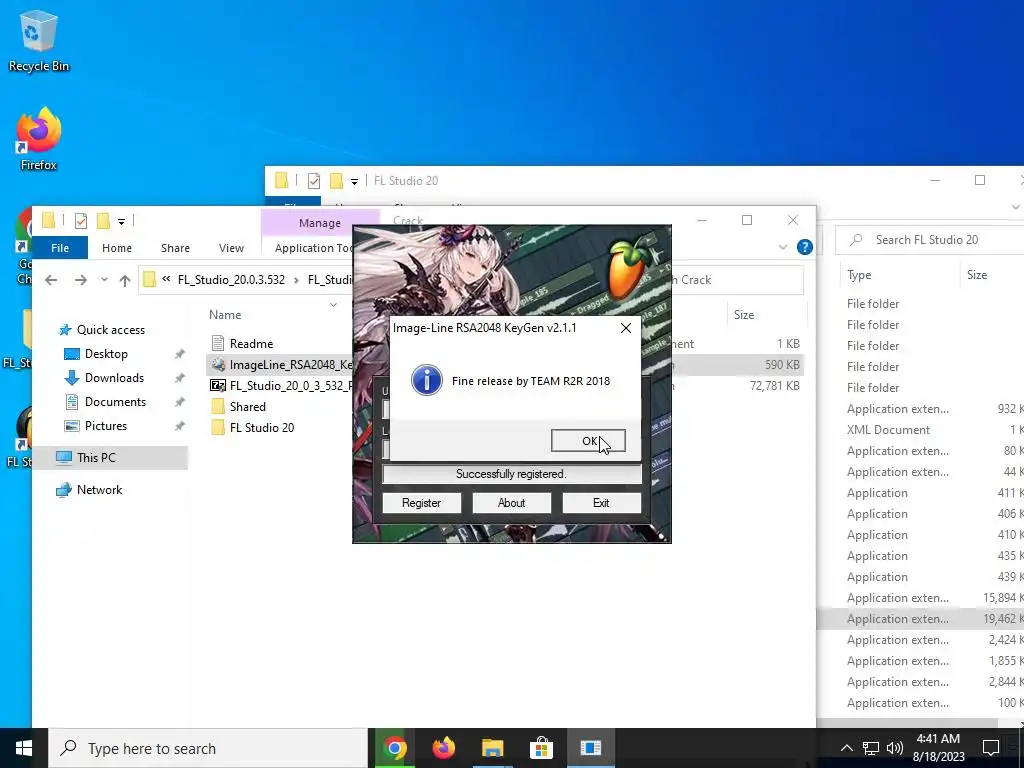Unpin Desktop using its pin icon
Image resolution: width=1024 pixels, height=768 pixels.
[180, 354]
